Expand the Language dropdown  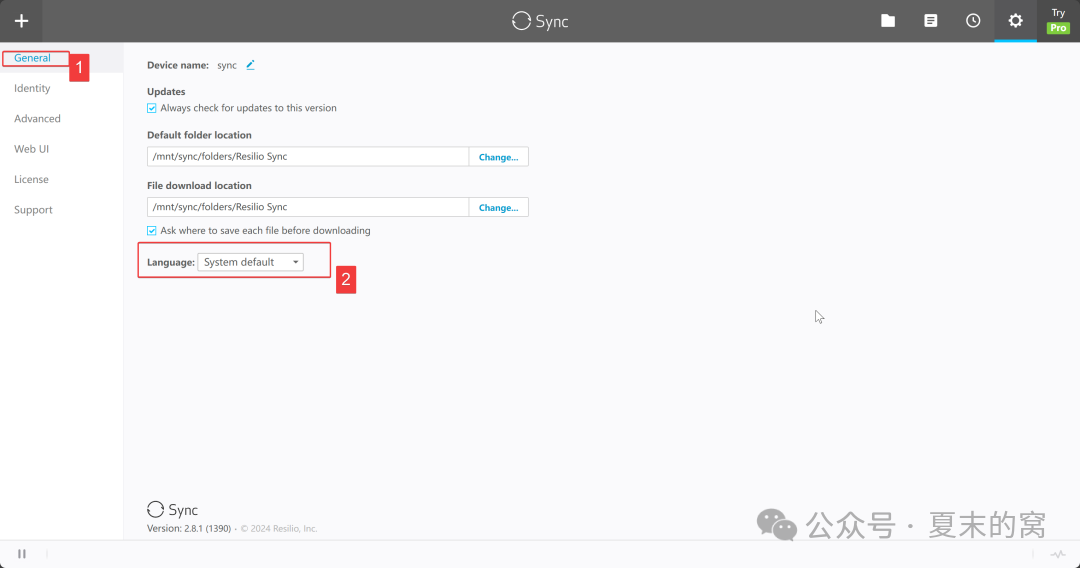coord(250,262)
